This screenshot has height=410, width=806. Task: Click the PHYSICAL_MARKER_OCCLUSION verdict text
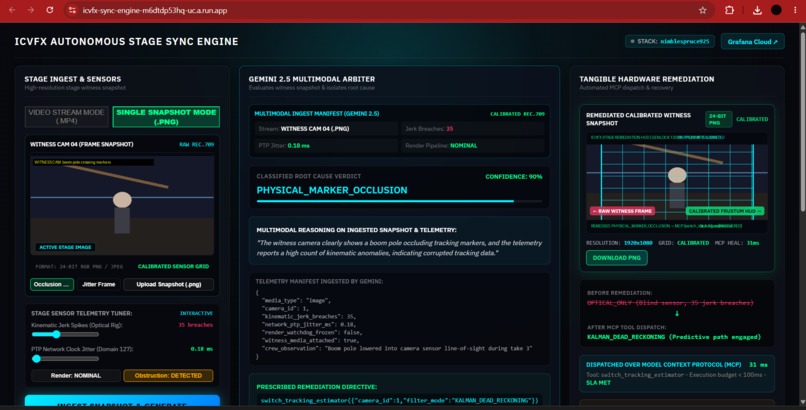[332, 190]
